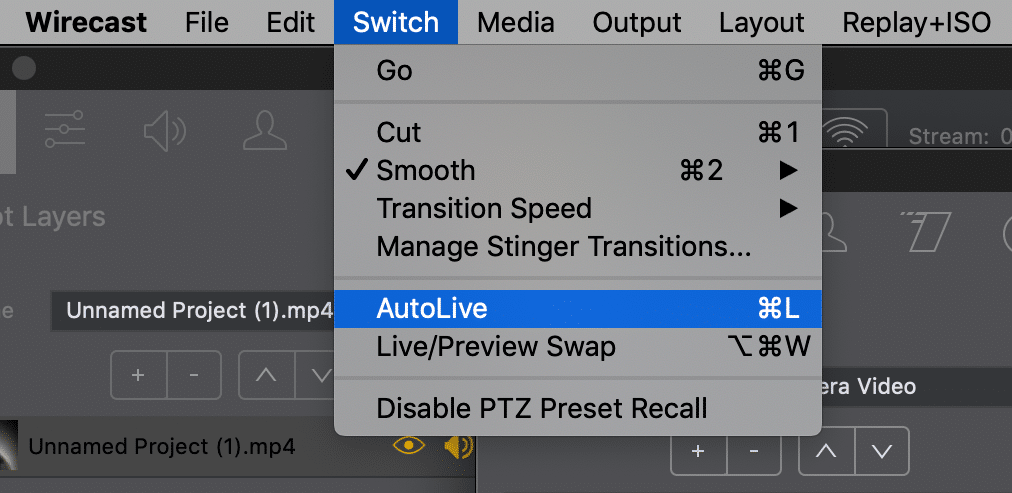Open the Unnamed Project (1).mp4 source dropdown
1012x493 pixels.
pyautogui.click(x=194, y=311)
